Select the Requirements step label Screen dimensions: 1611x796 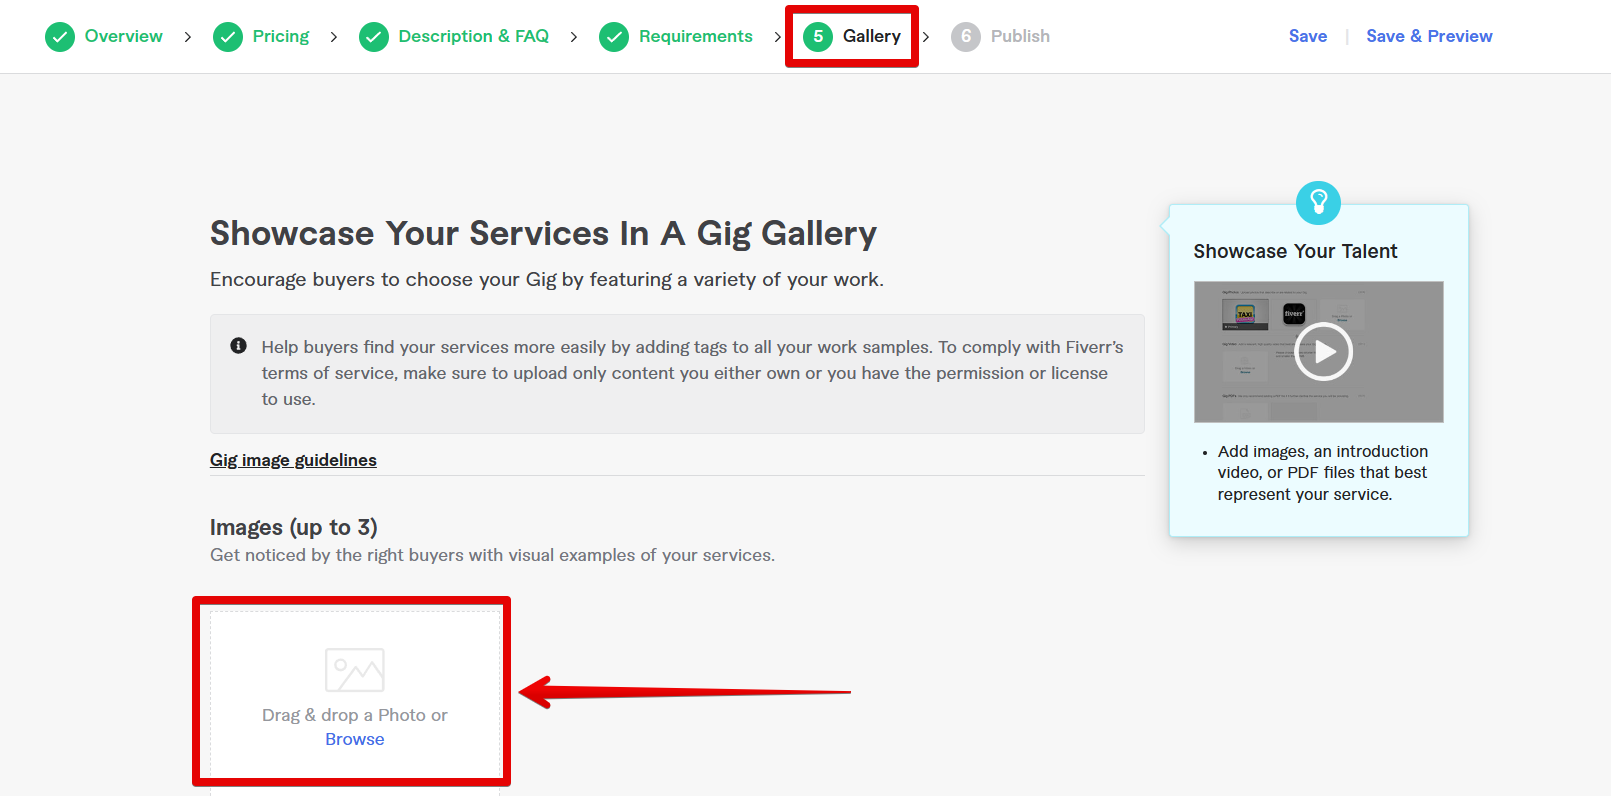click(696, 36)
